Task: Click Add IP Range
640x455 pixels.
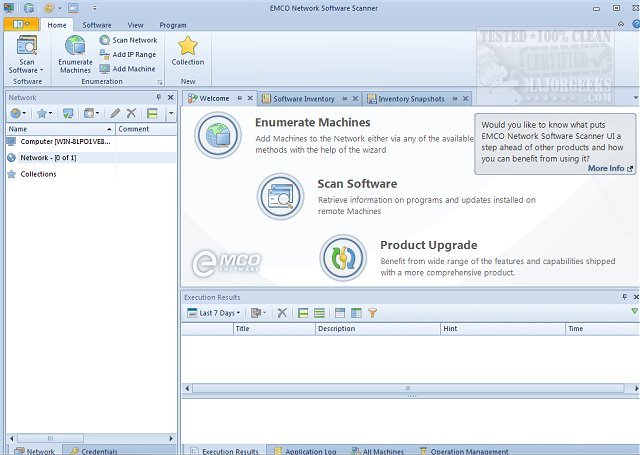Action: point(128,54)
